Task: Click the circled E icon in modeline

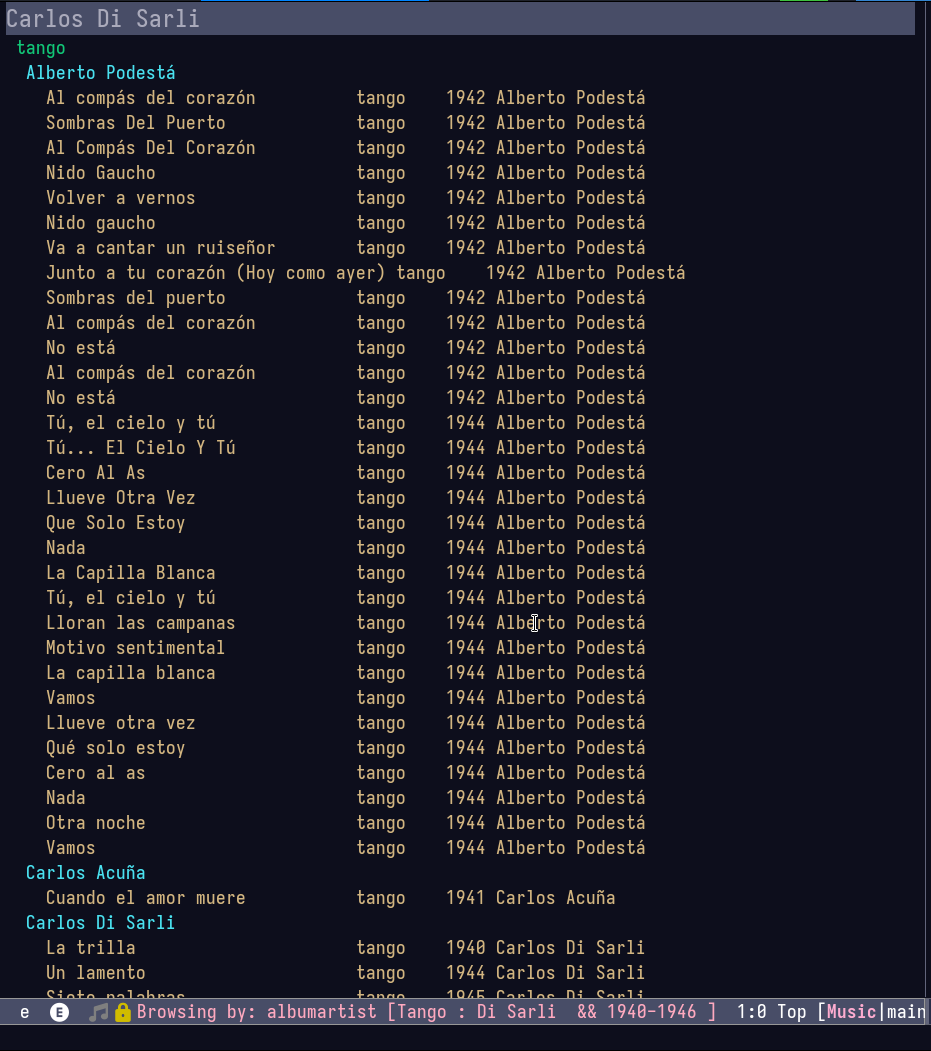Action: [x=60, y=1012]
